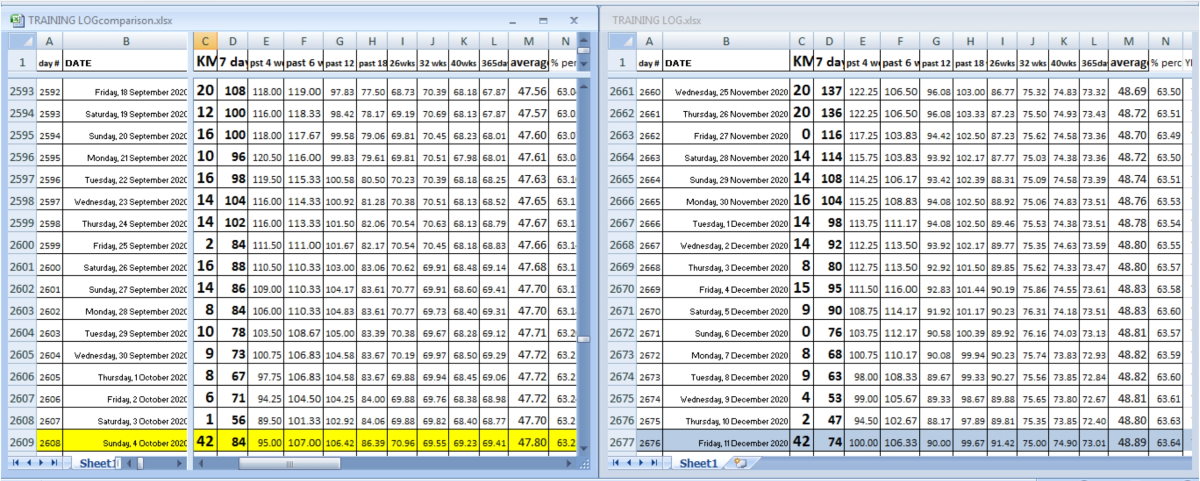Click average value 48.89 in TRAINING LOG.xlsx
This screenshot has width=1200, height=481.
point(1128,442)
